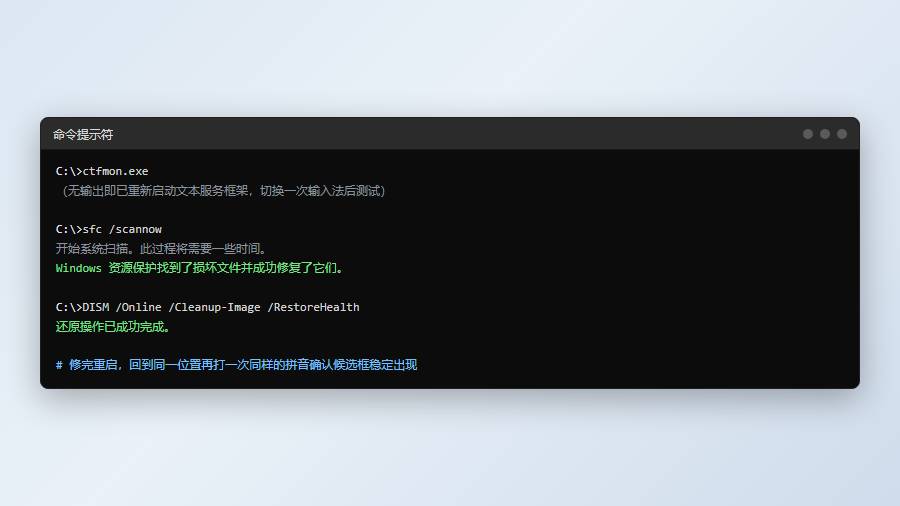
Task: Click the first gray window dot
Action: (x=808, y=134)
